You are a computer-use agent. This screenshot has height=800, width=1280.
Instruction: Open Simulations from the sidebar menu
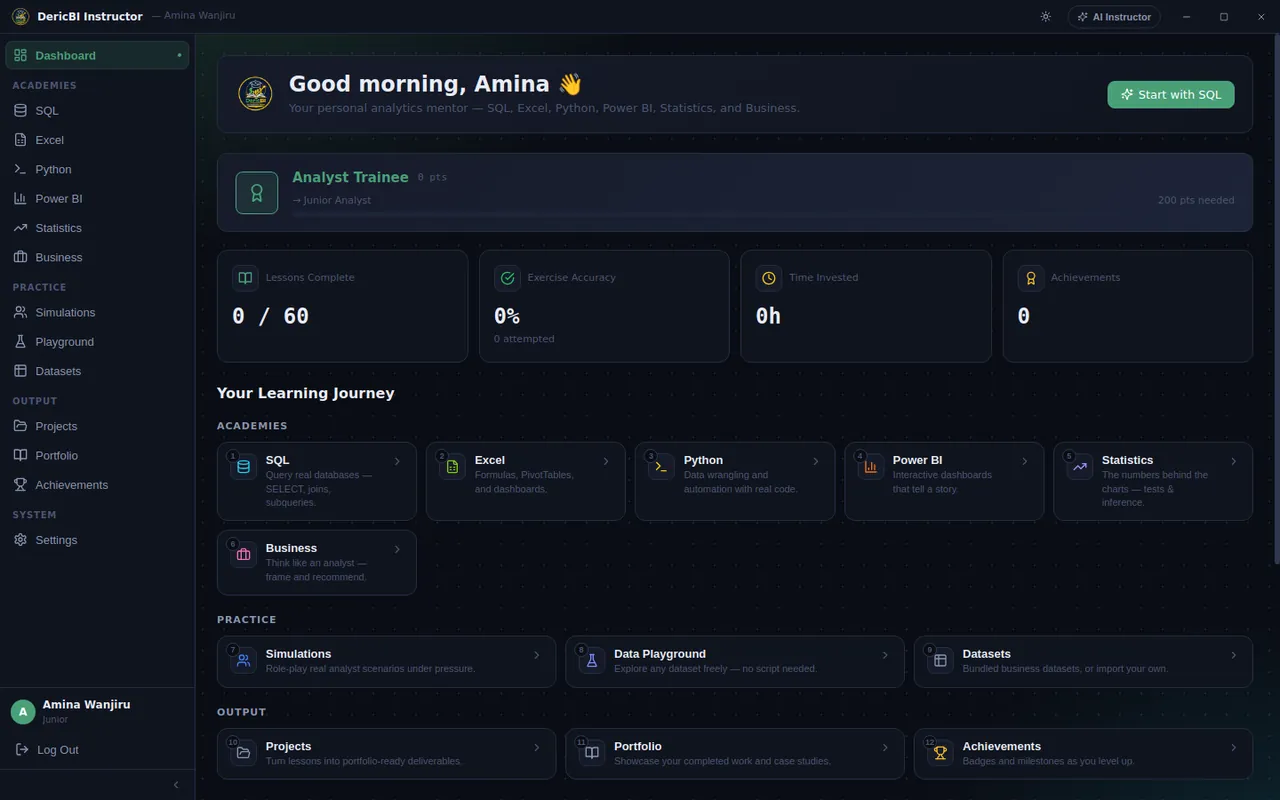(97, 312)
